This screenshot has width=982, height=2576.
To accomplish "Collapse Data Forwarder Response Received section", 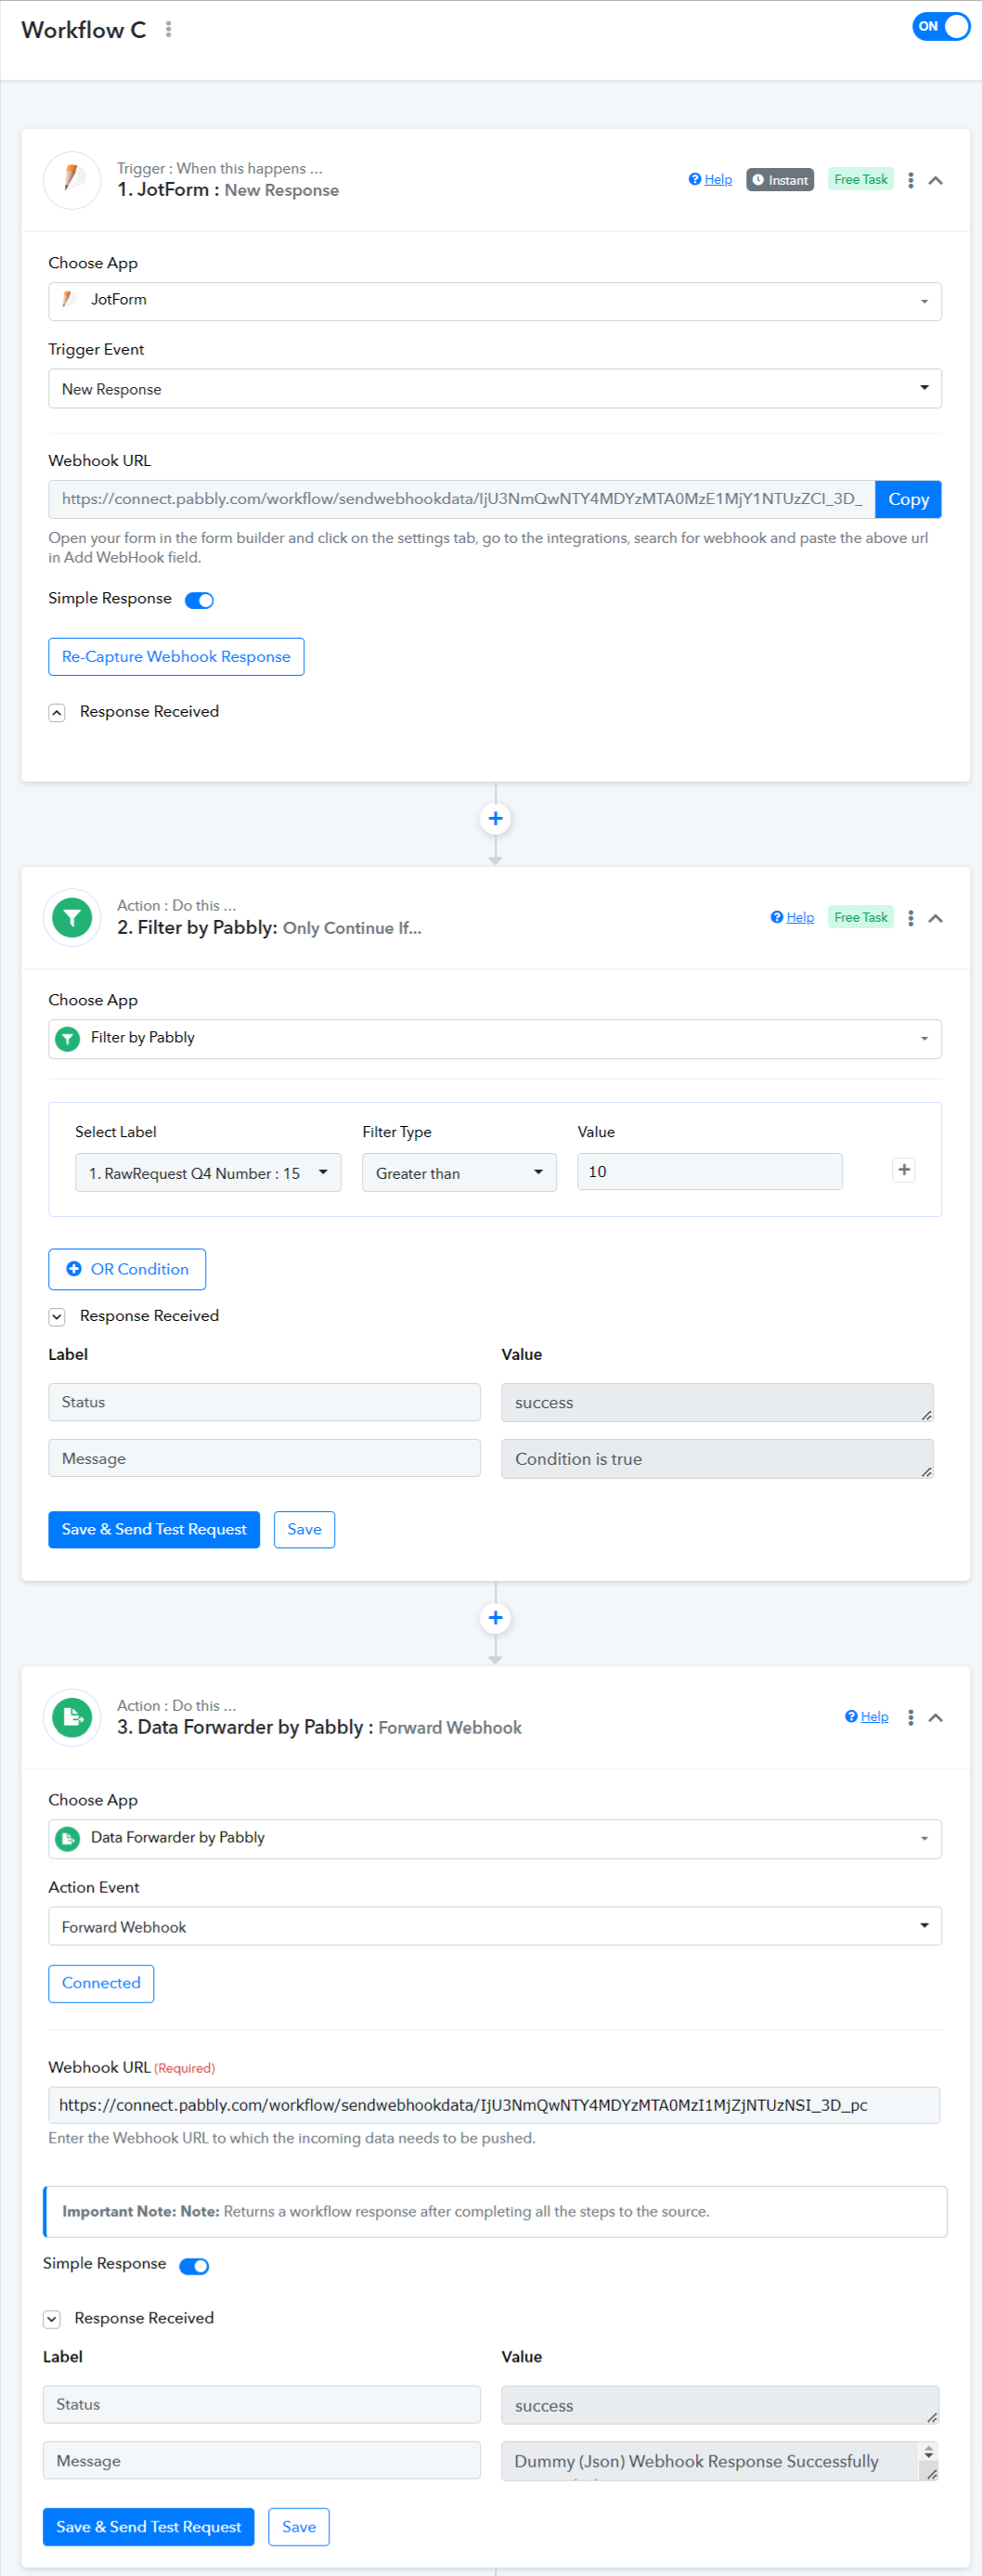I will 52,2319.
